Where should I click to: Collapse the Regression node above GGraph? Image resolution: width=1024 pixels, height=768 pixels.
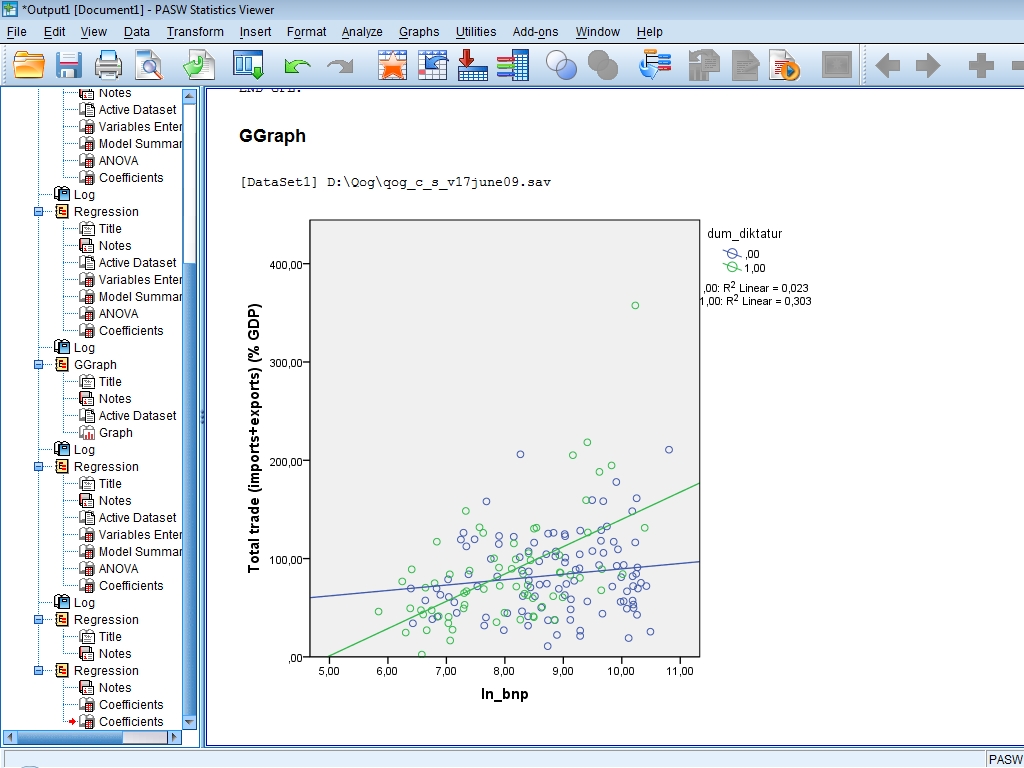pos(39,212)
